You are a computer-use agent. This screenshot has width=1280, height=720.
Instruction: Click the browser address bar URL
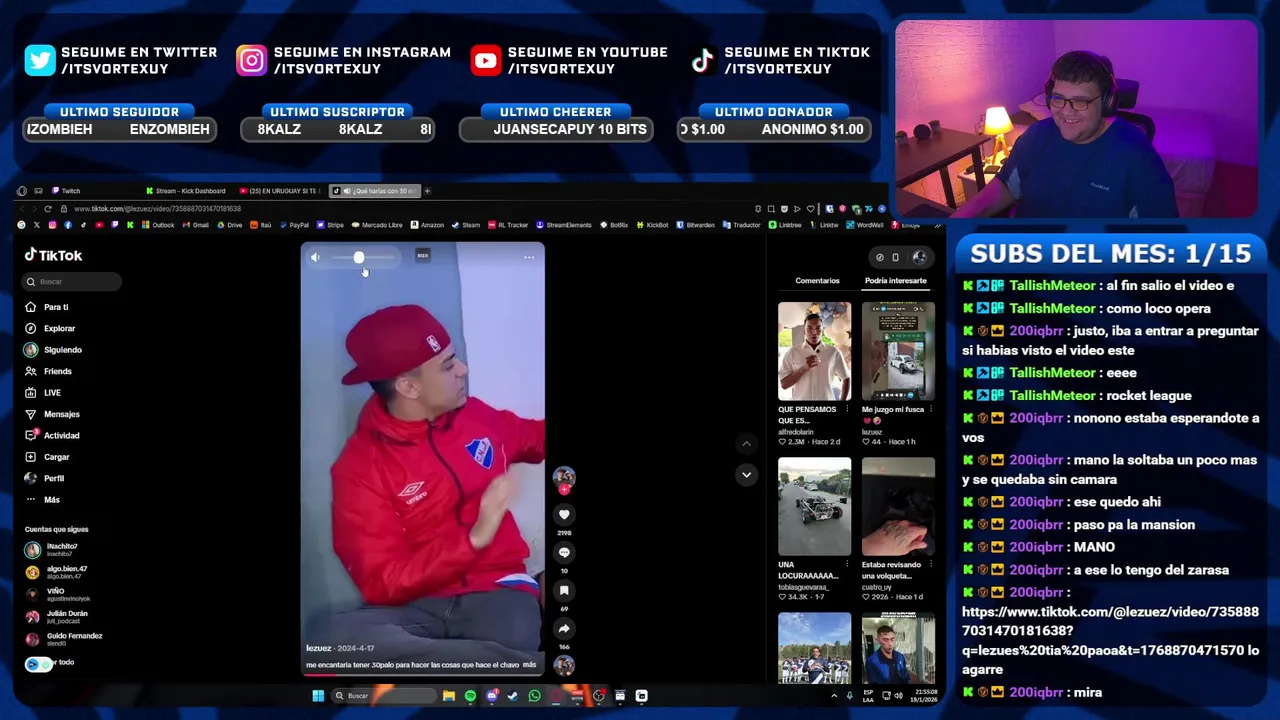coord(157,209)
